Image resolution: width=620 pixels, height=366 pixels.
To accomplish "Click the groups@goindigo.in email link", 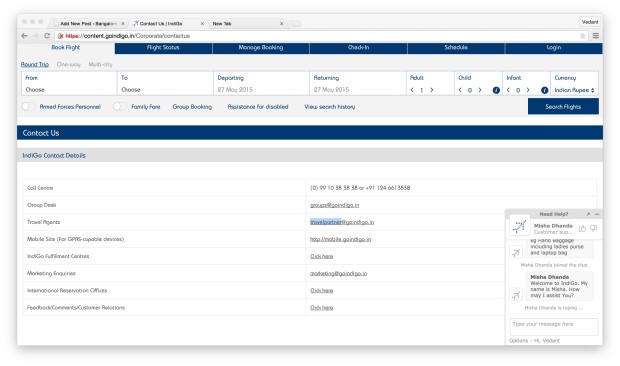I will click(335, 205).
